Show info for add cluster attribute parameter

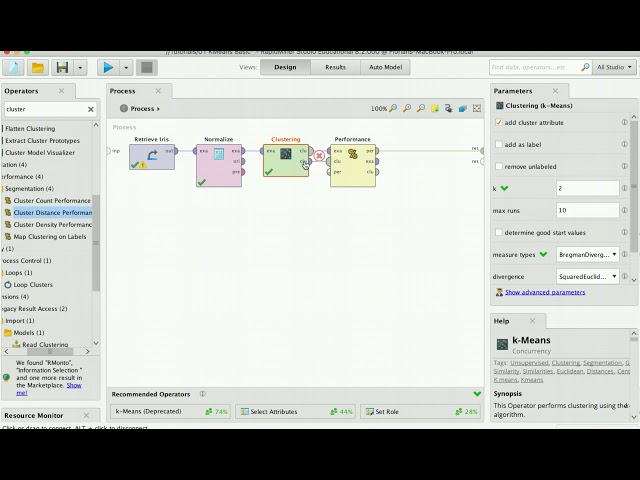point(624,122)
